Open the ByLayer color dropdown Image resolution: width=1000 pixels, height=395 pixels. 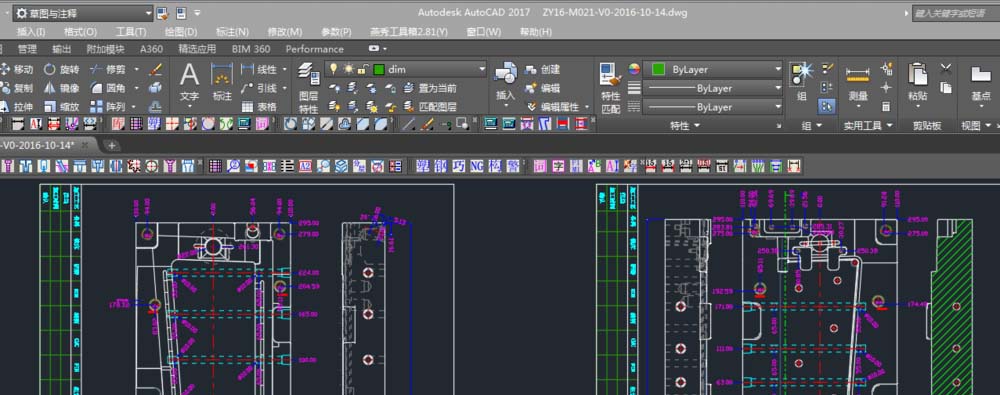pyautogui.click(x=713, y=69)
